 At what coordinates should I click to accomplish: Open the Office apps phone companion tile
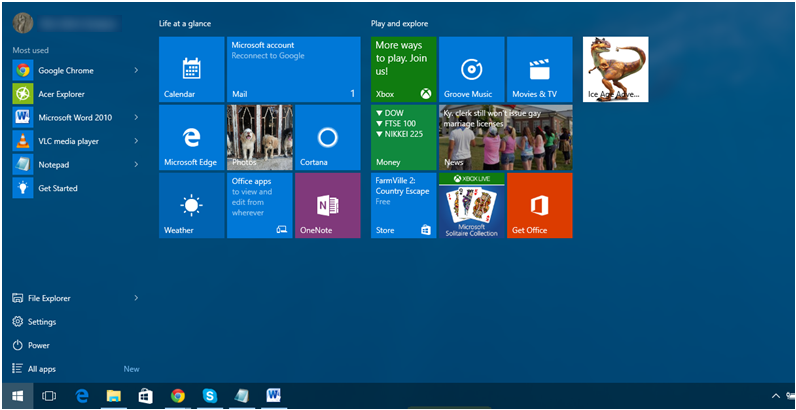259,205
